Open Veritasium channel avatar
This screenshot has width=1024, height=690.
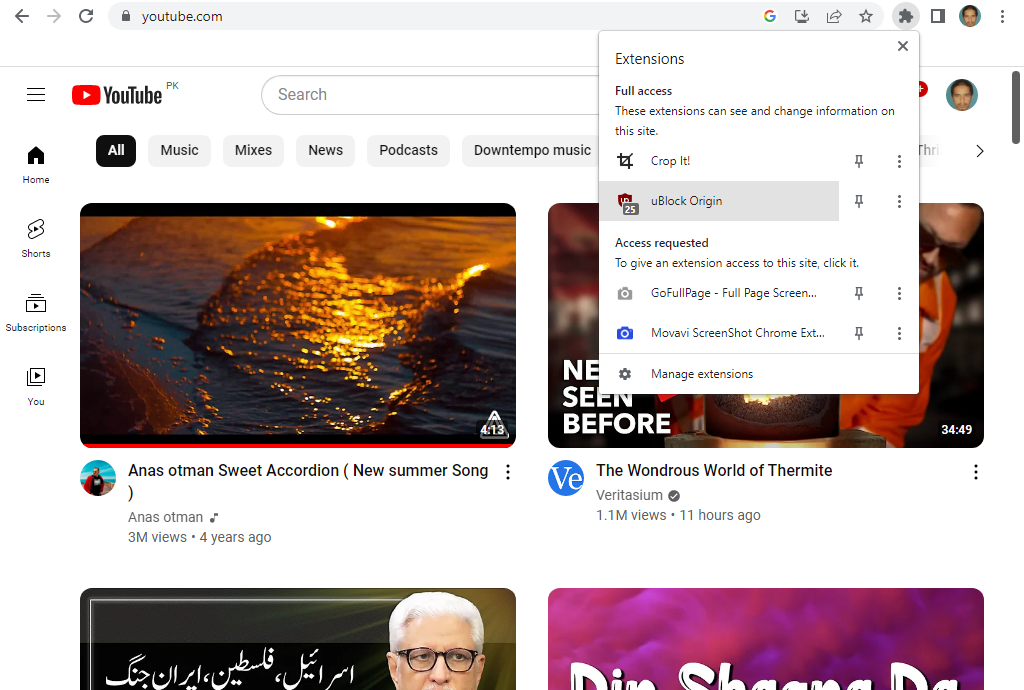[566, 478]
